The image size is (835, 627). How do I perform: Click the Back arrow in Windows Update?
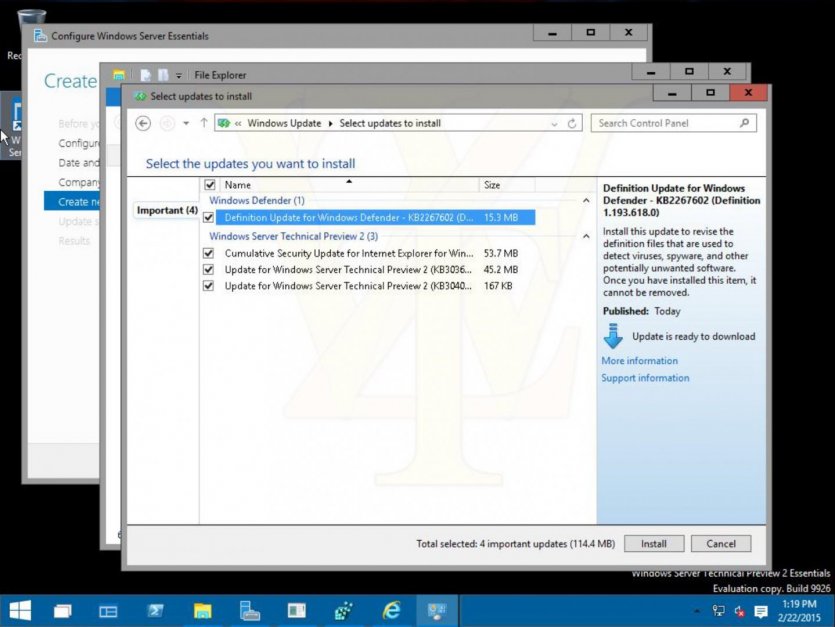(143, 123)
